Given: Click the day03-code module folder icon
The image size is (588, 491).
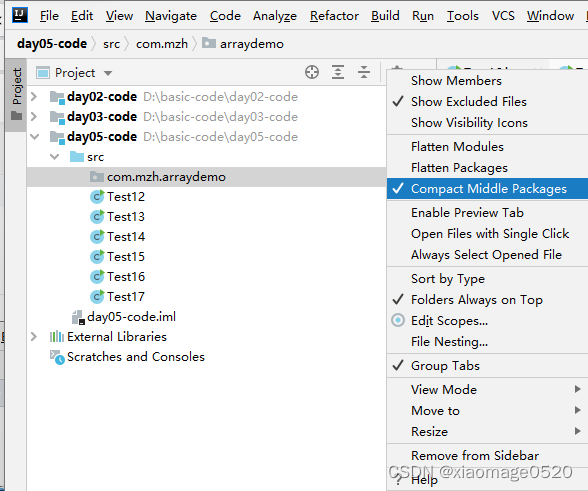Looking at the screenshot, I should coord(57,117).
